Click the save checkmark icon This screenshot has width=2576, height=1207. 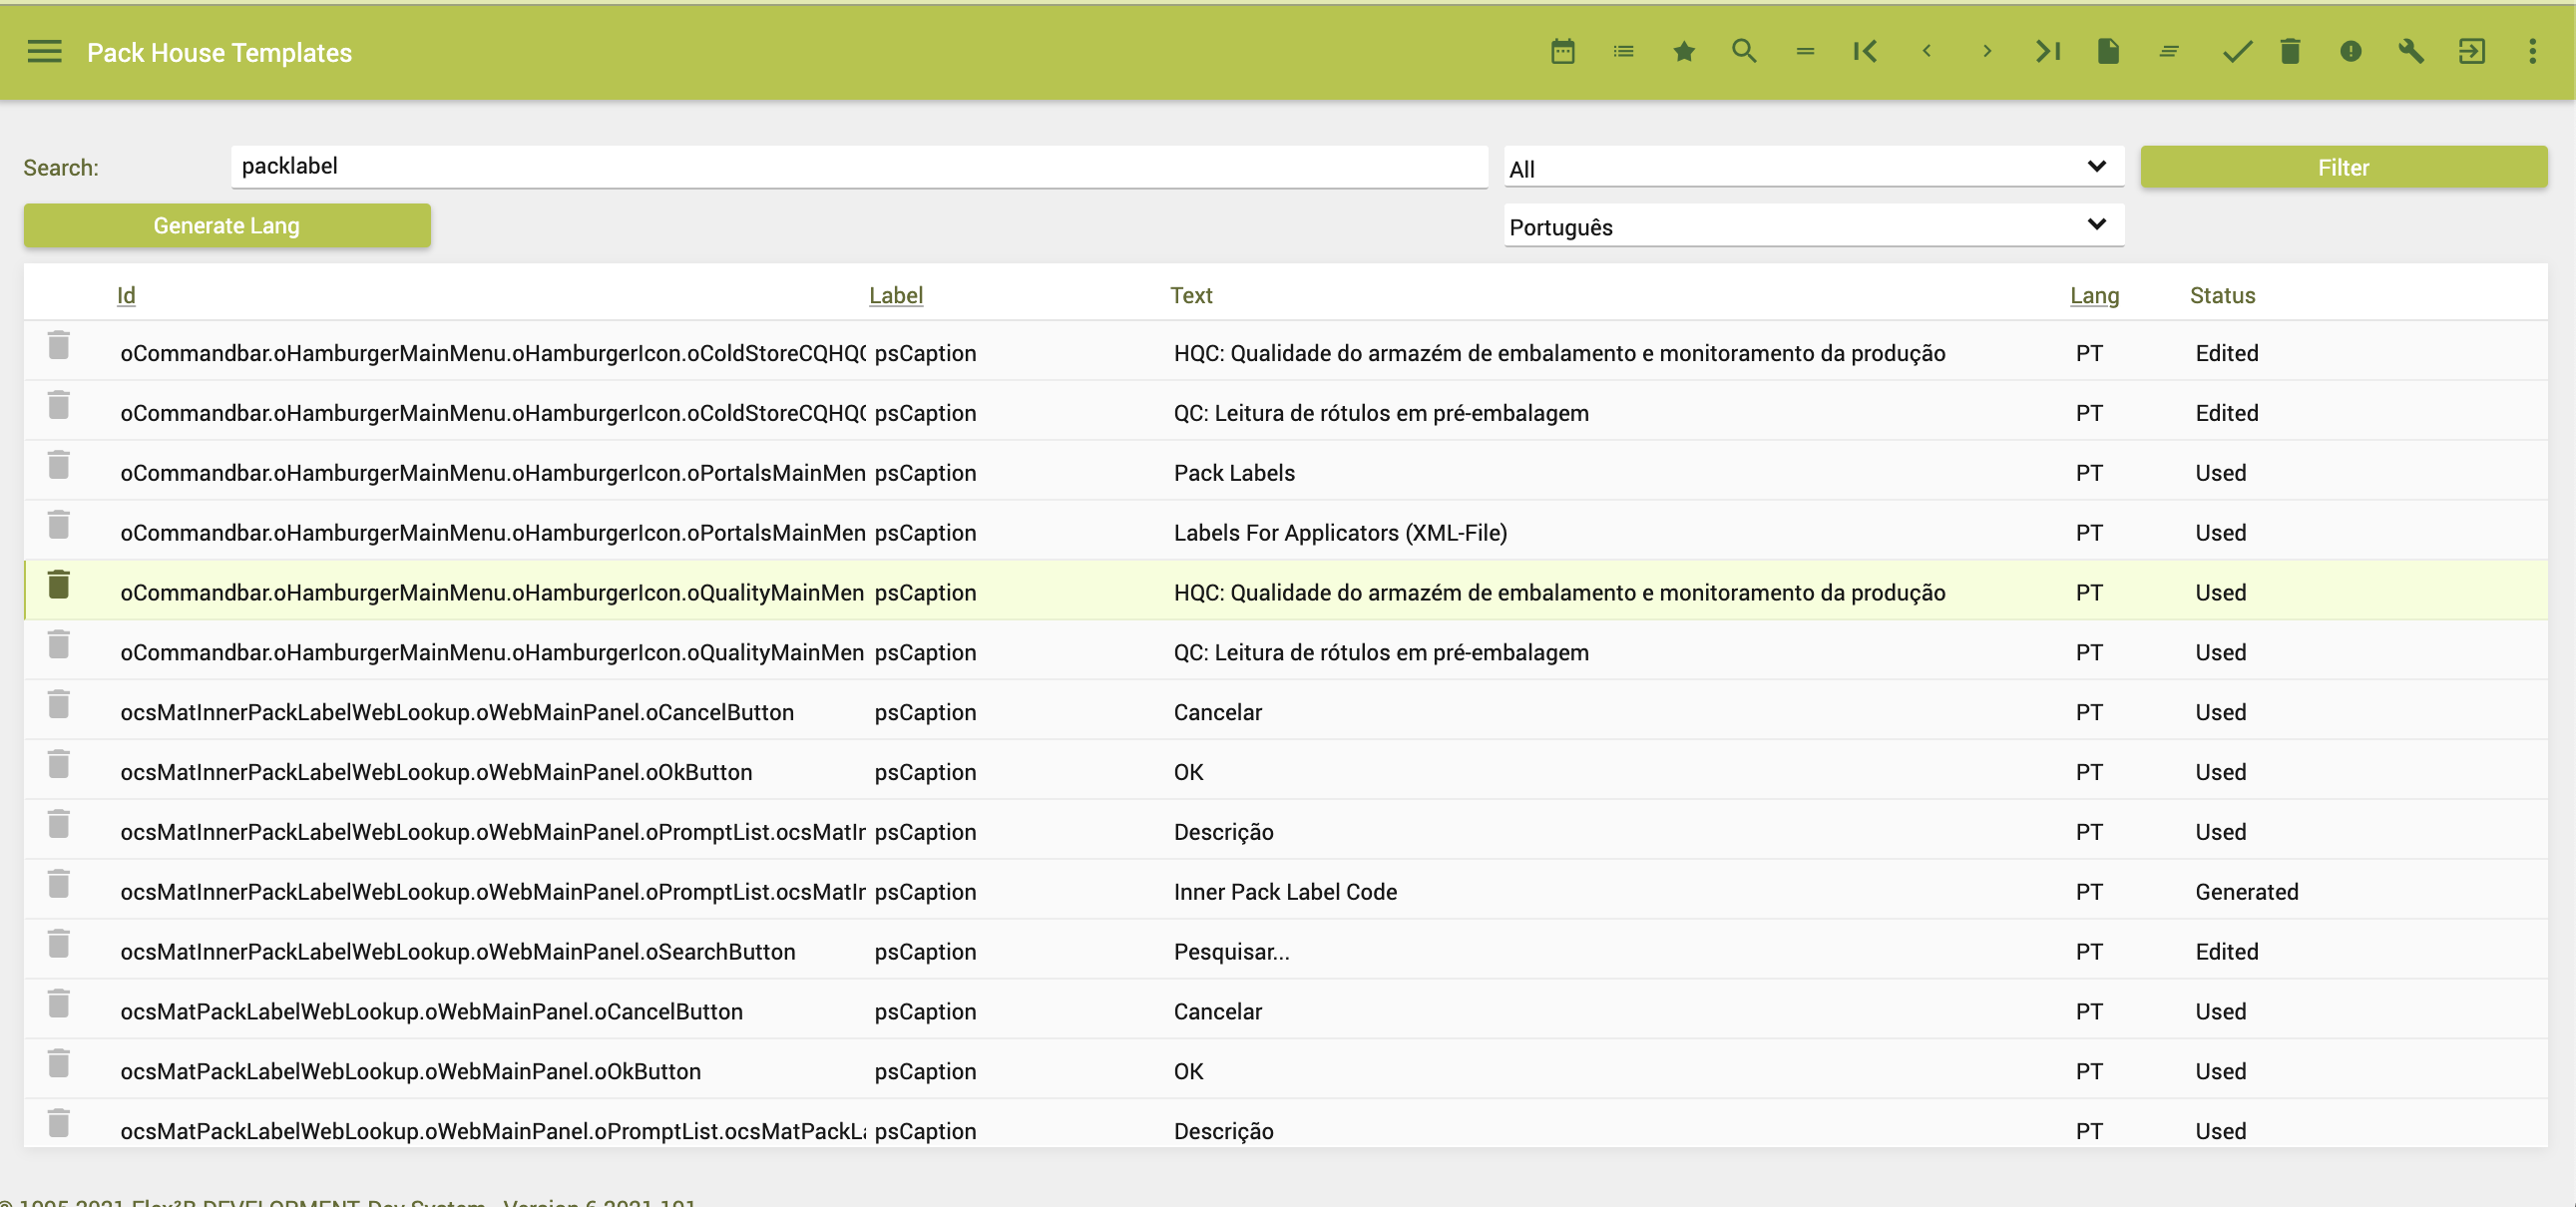tap(2236, 52)
